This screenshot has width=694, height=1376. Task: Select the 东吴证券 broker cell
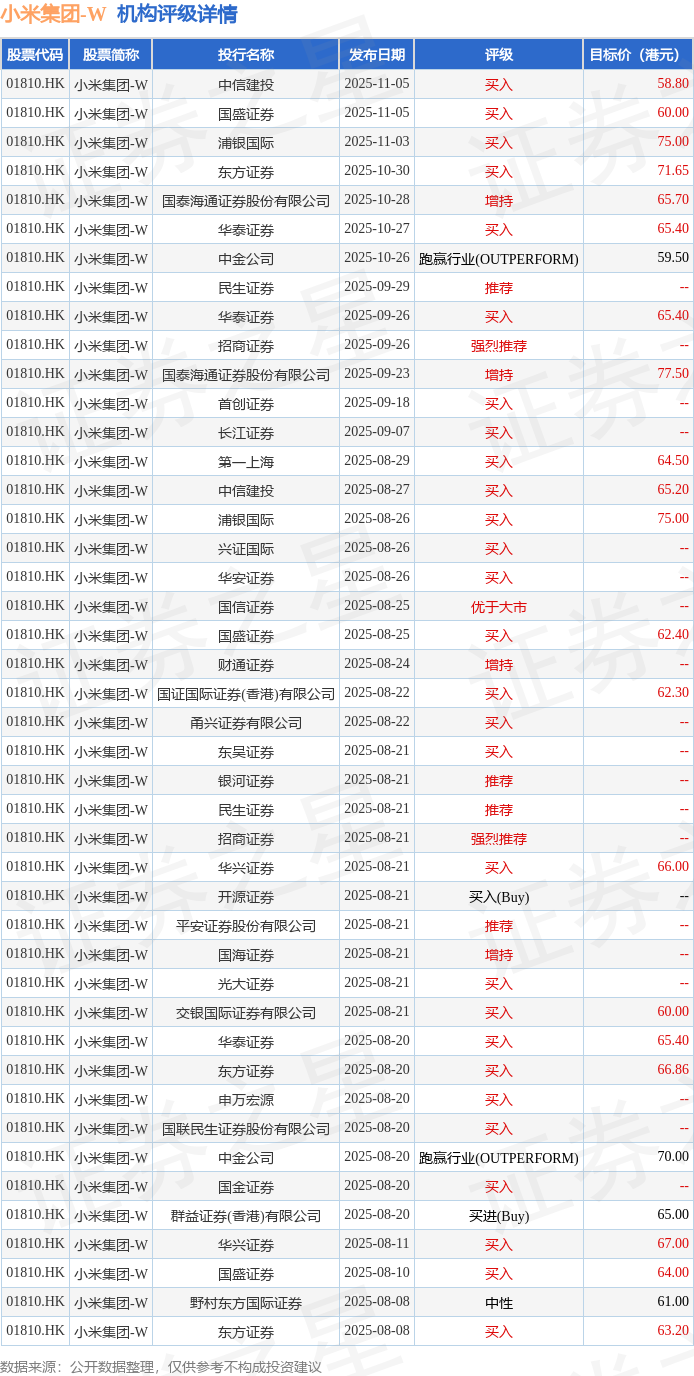[246, 751]
